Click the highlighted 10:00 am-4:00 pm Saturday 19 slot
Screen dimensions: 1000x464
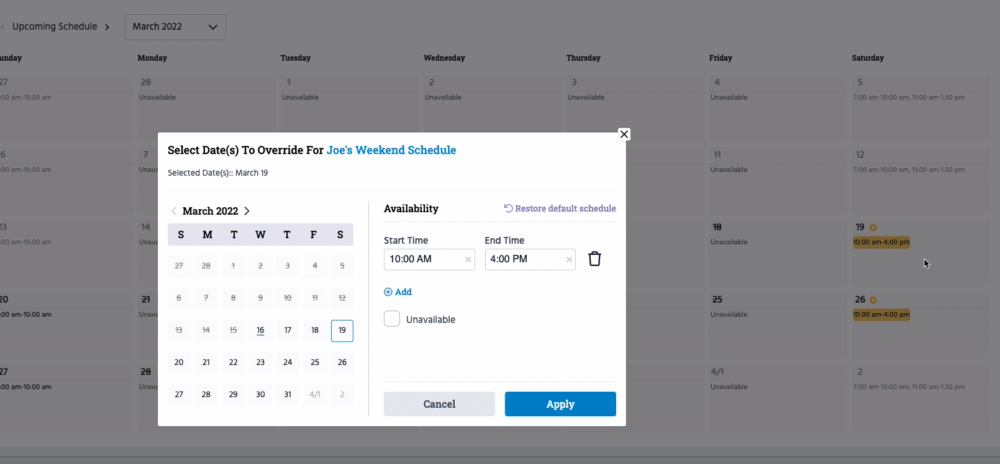[881, 243]
